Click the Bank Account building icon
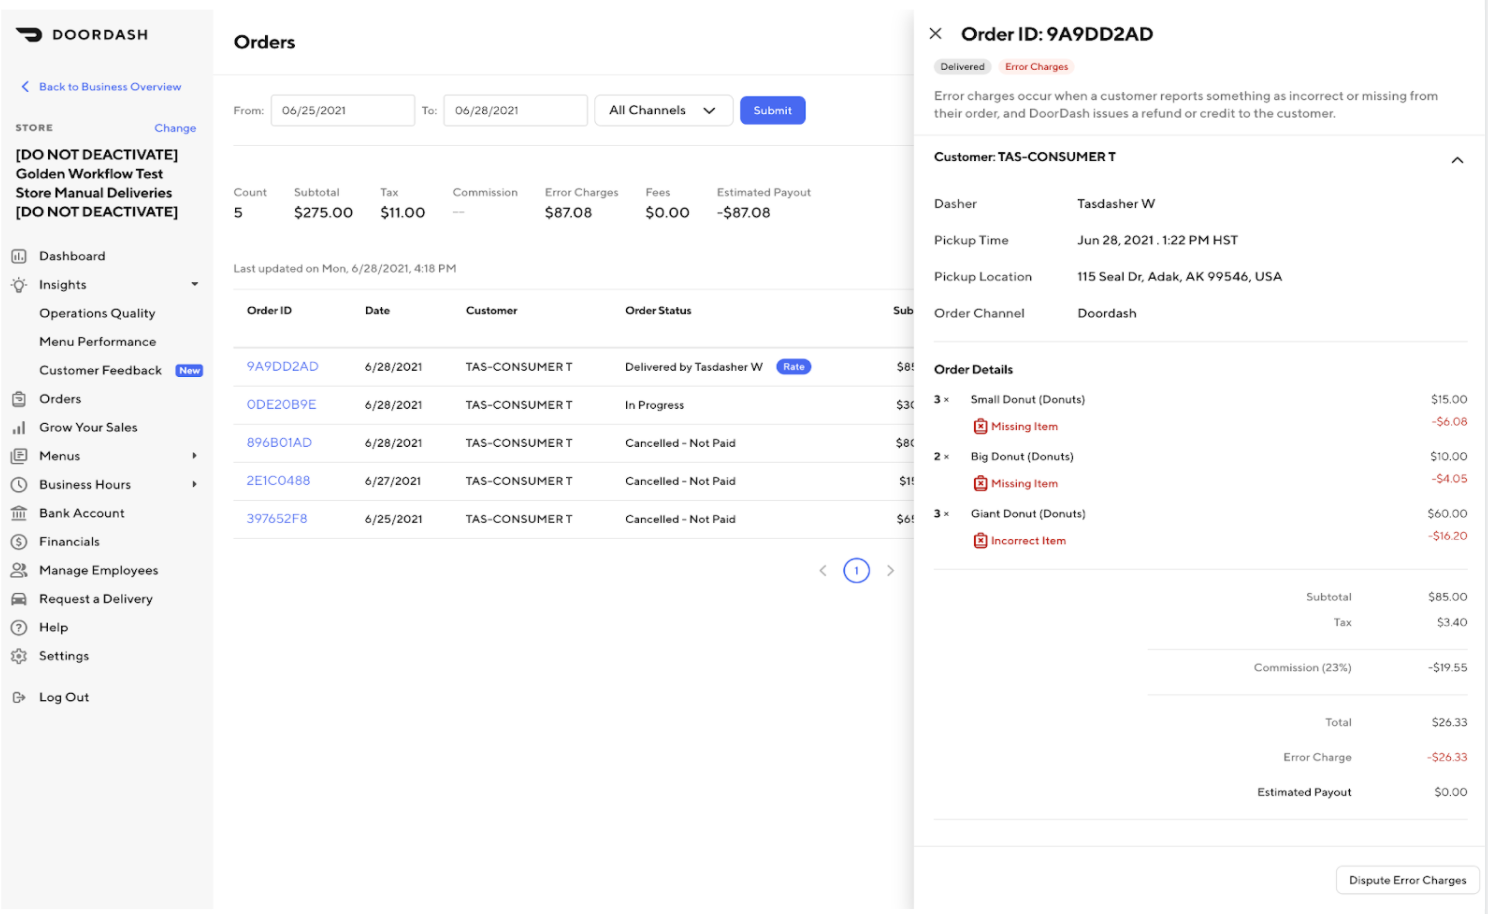Image resolution: width=1488 pixels, height=914 pixels. pyautogui.click(x=19, y=514)
